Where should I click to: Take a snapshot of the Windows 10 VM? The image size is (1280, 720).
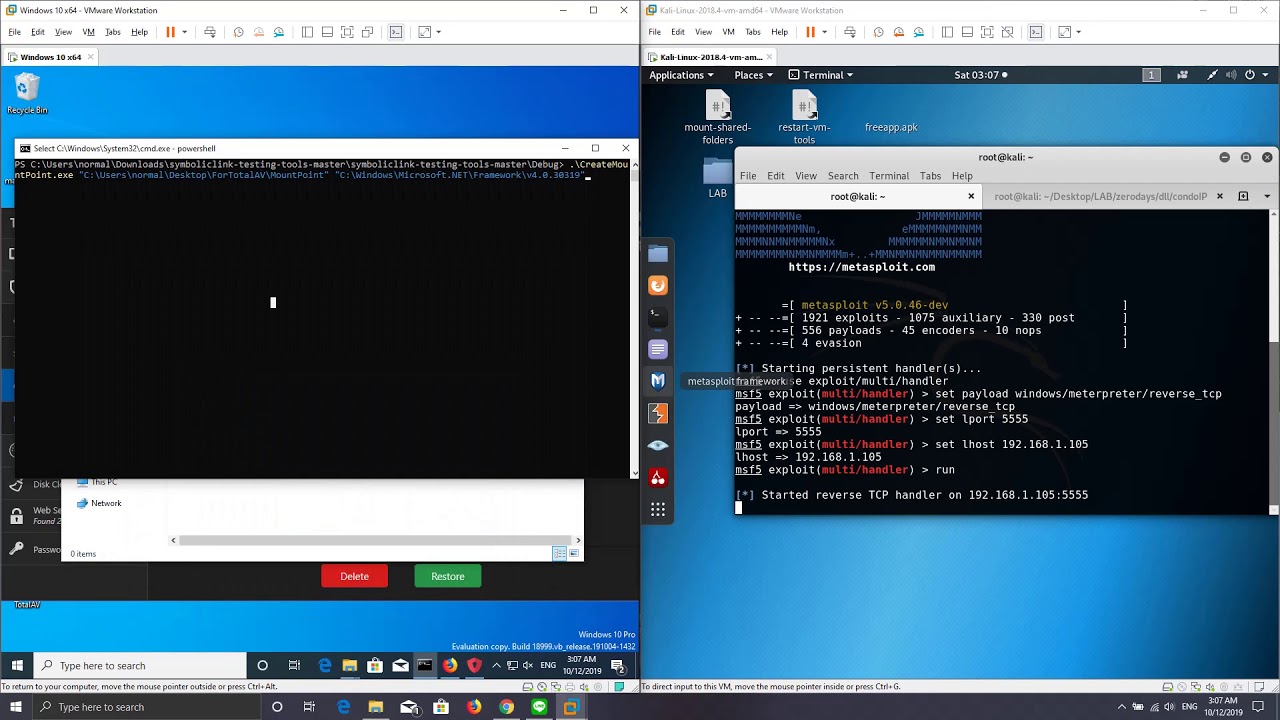point(239,32)
